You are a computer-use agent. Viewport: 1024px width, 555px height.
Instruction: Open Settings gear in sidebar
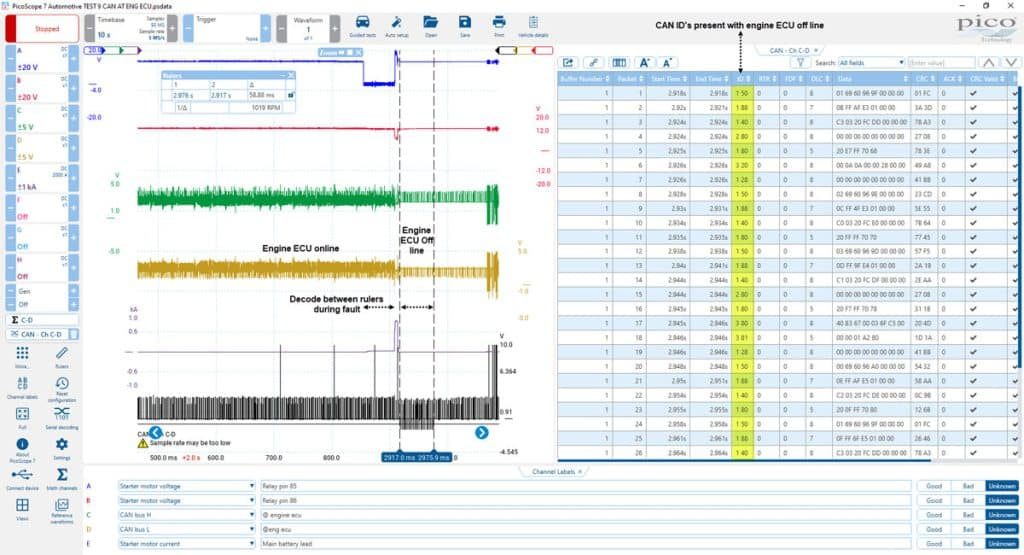pyautogui.click(x=61, y=448)
